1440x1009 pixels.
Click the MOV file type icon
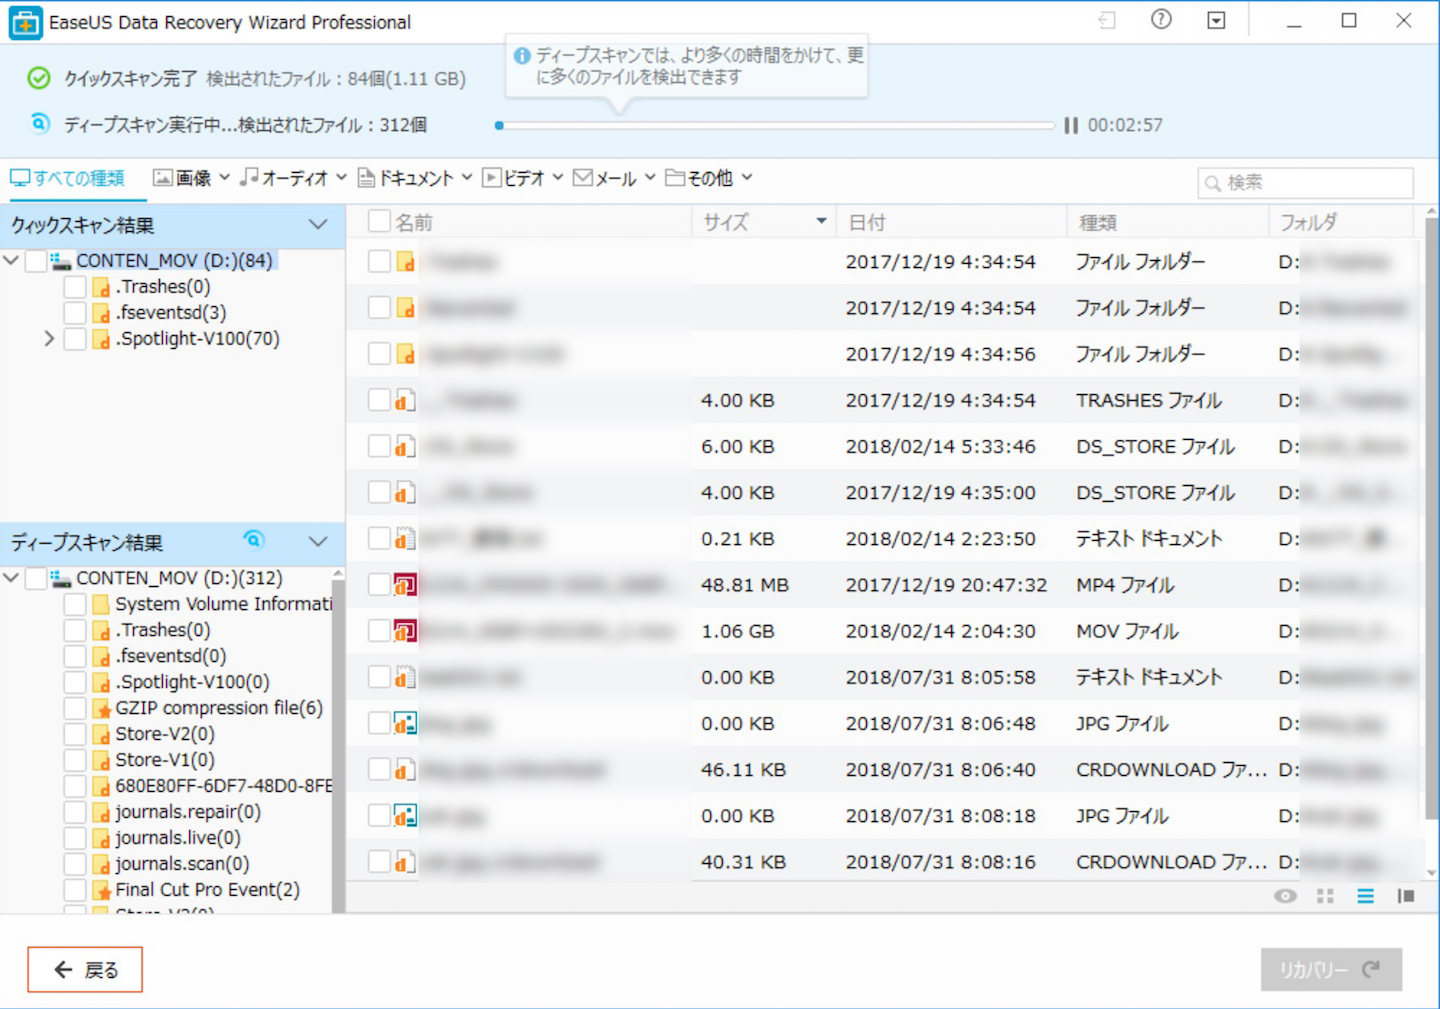pyautogui.click(x=405, y=630)
